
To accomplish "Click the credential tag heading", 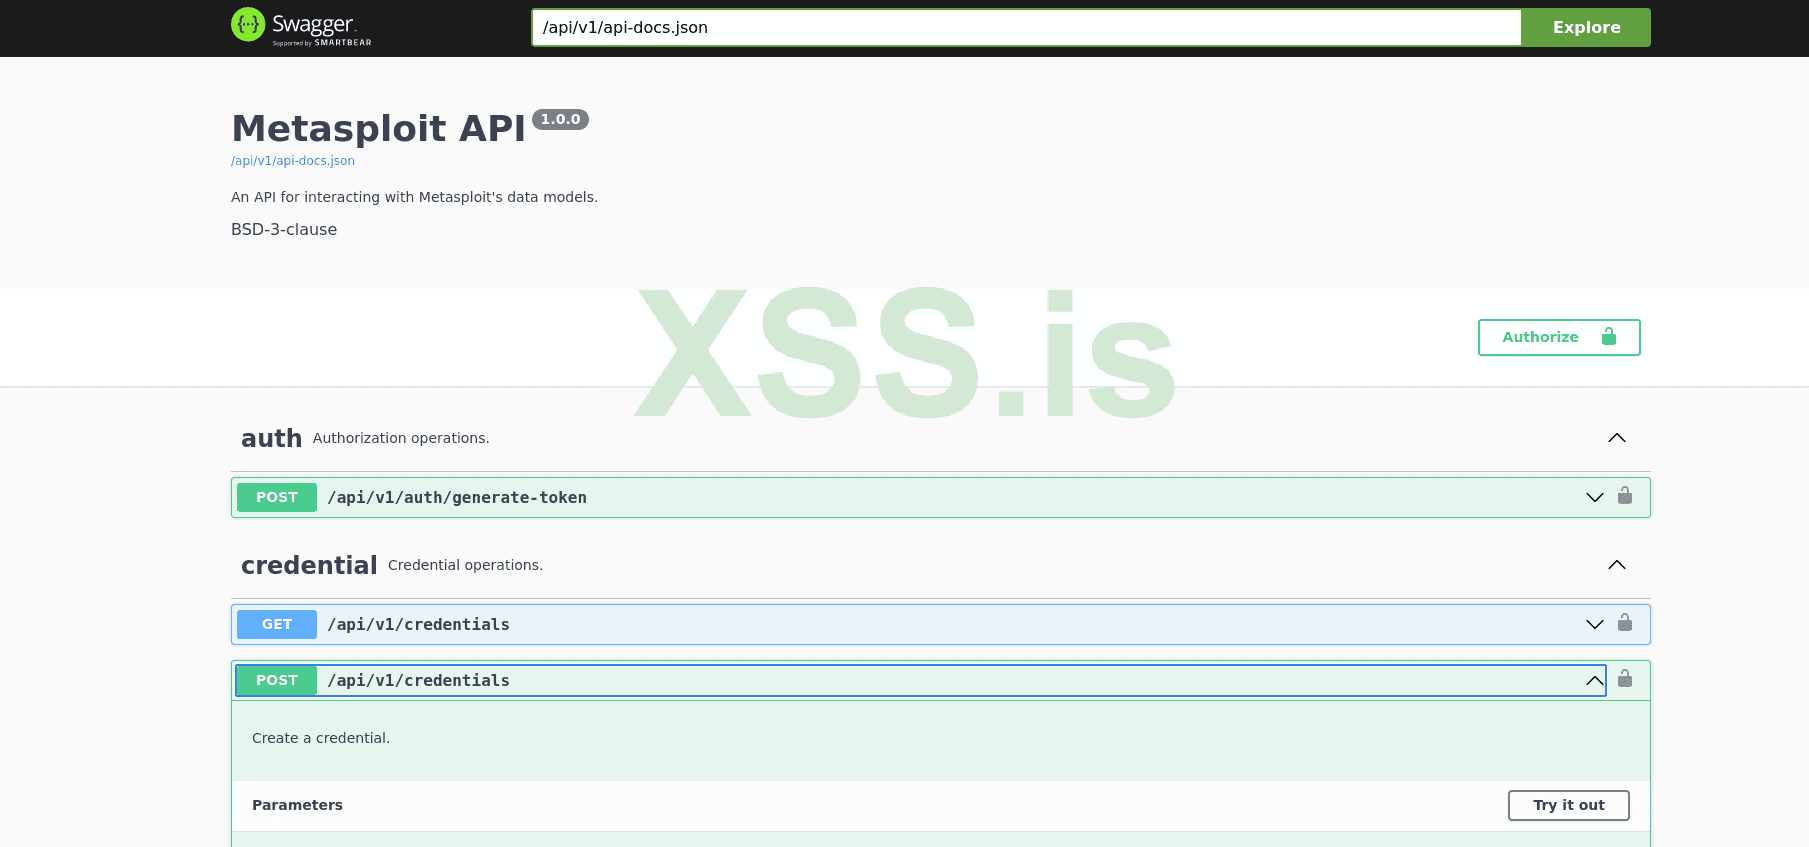I will (x=309, y=565).
